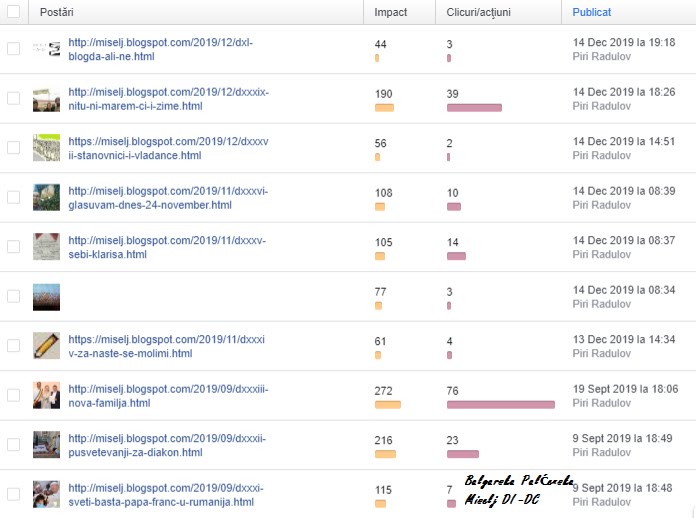Screen dimensions: 696x518
Task: Select checkbox of nitu-ni-marem-ci-i-zime post
Action: [14, 98]
